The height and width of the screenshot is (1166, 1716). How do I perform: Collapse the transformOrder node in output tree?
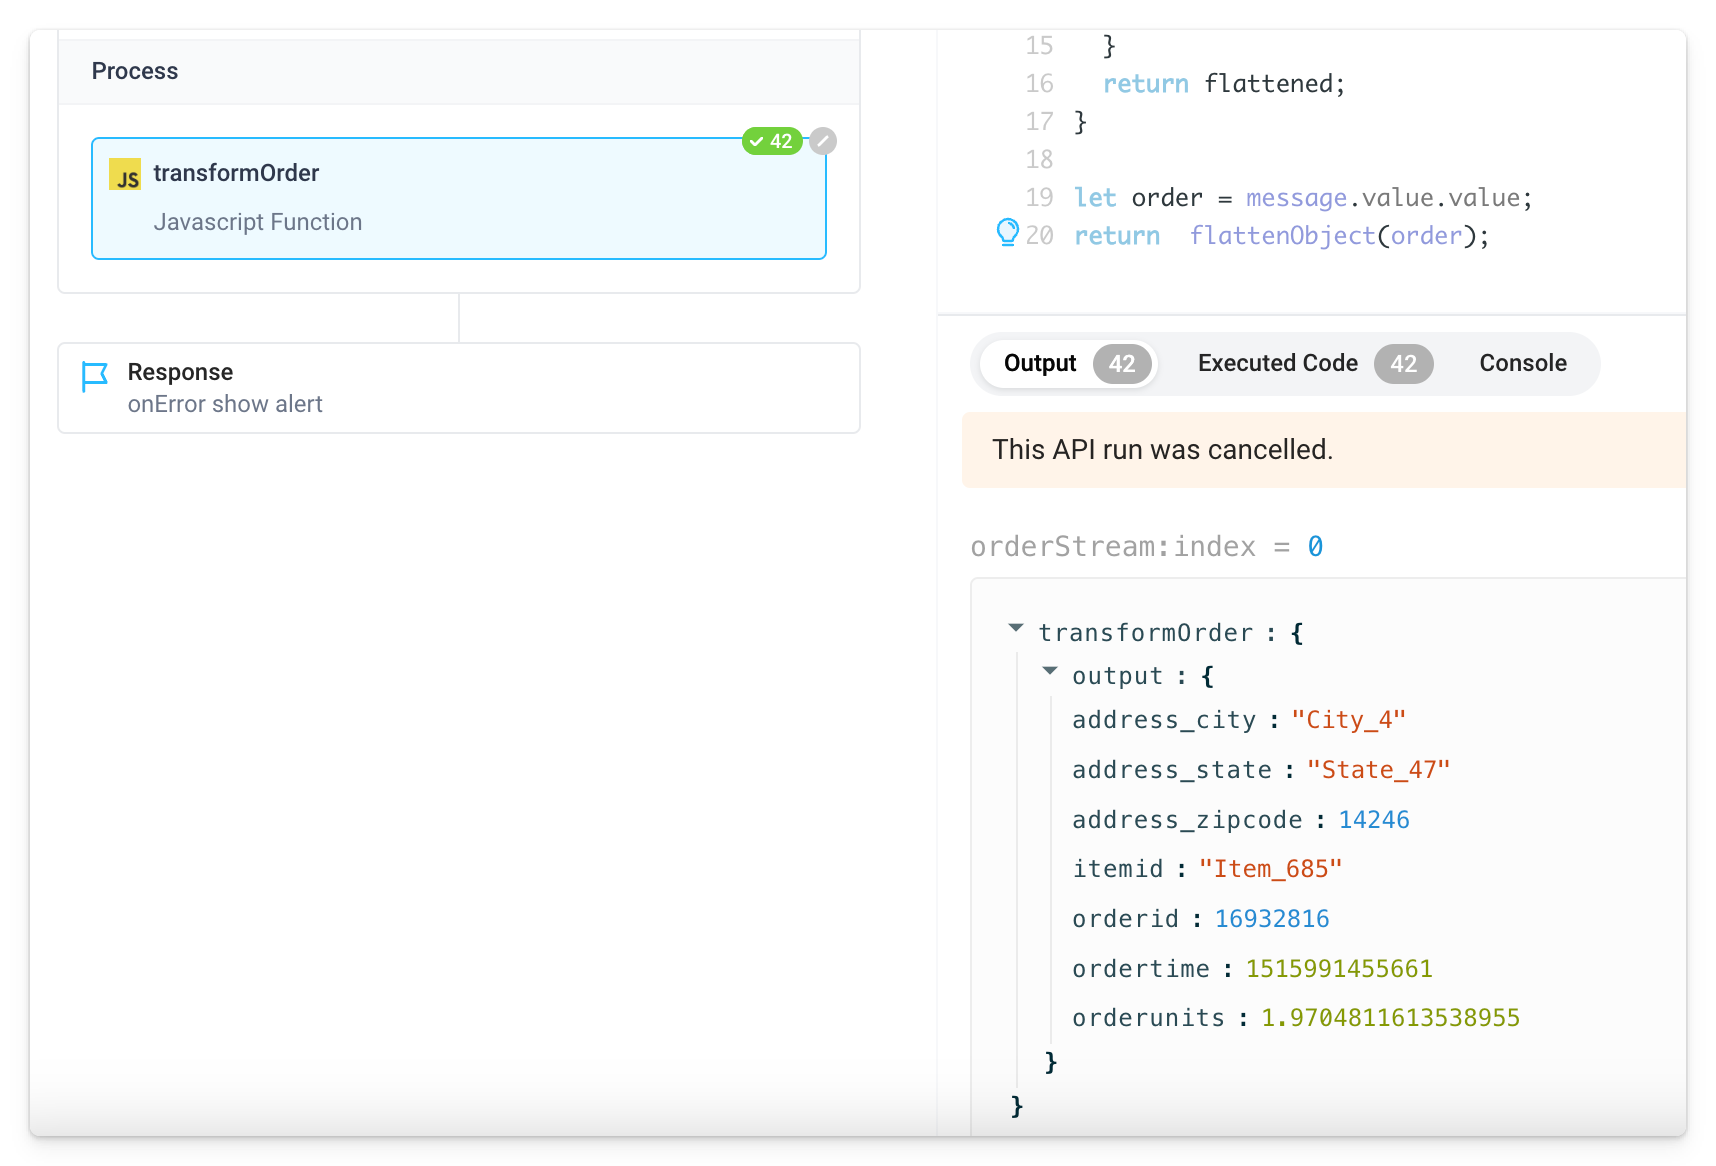(1016, 629)
